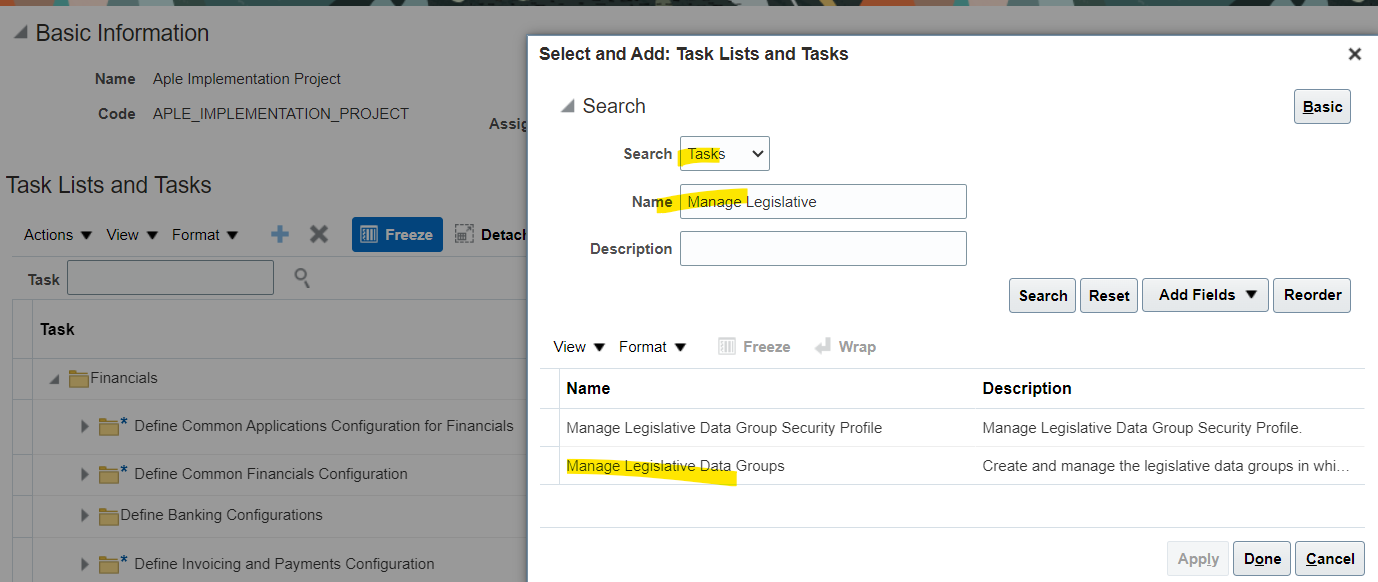
Task: Collapse the Basic Information section
Action: tap(20, 33)
